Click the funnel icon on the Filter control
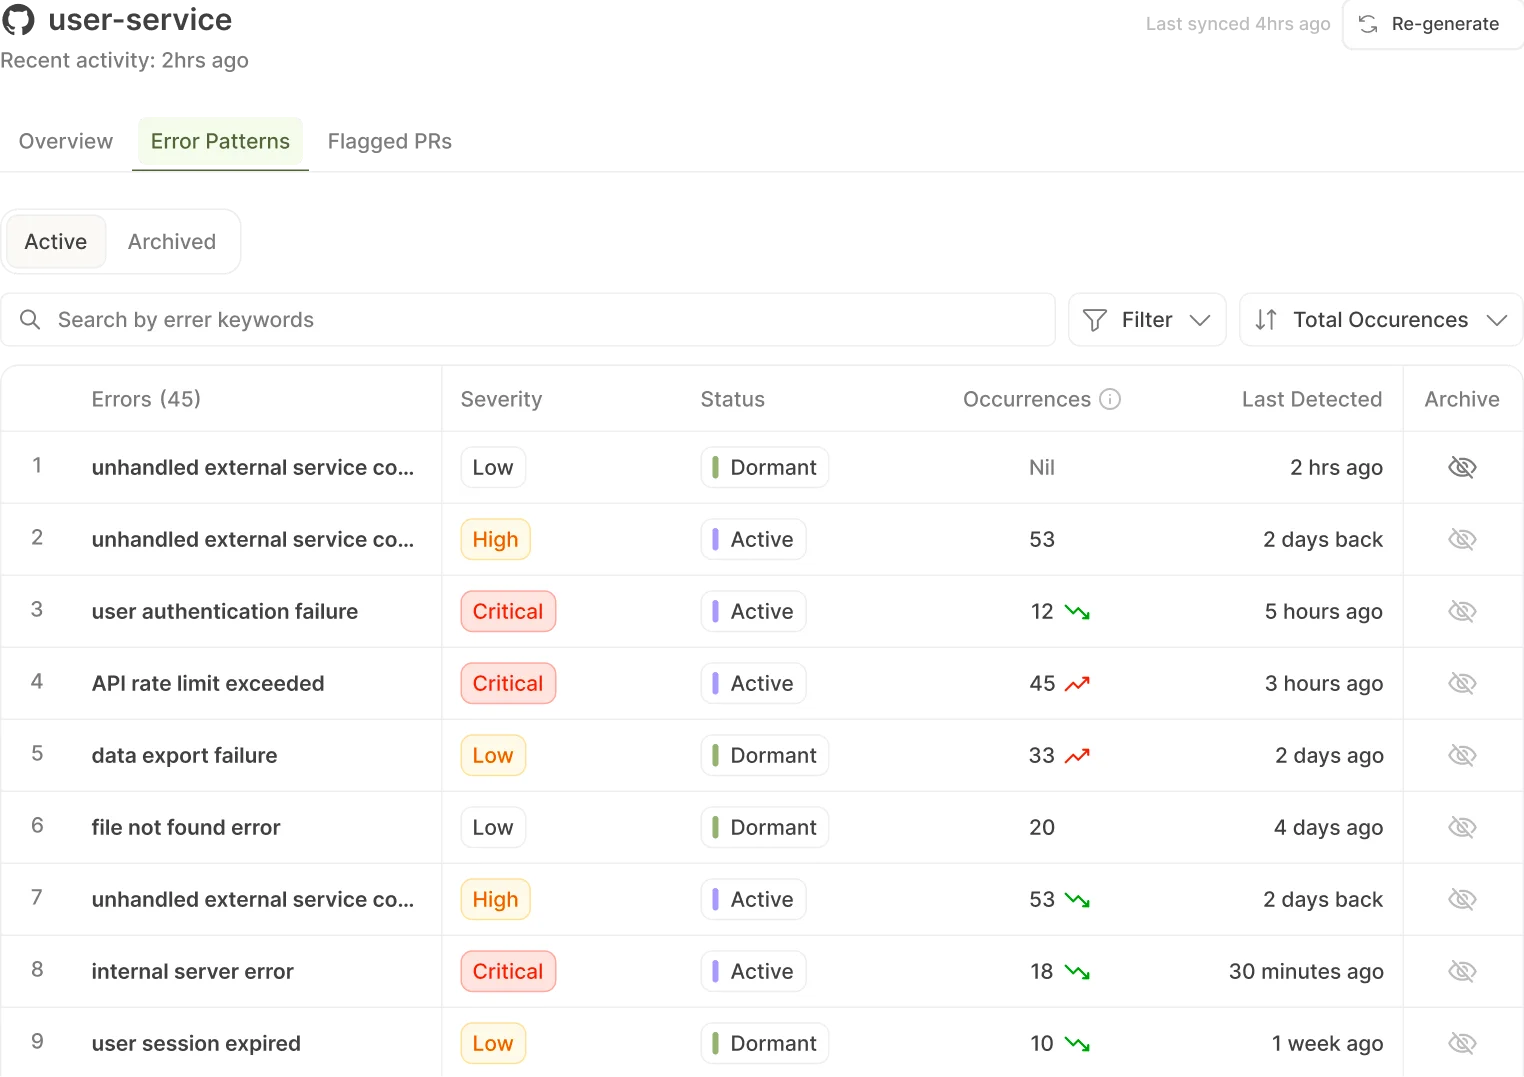The image size is (1524, 1077). [x=1095, y=320]
